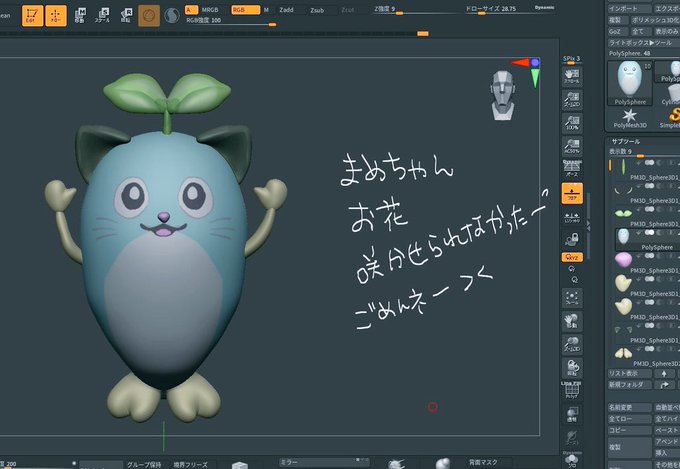Image resolution: width=680 pixels, height=469 pixels.
Task: Toggle the RGB paint mode
Action: click(x=245, y=10)
